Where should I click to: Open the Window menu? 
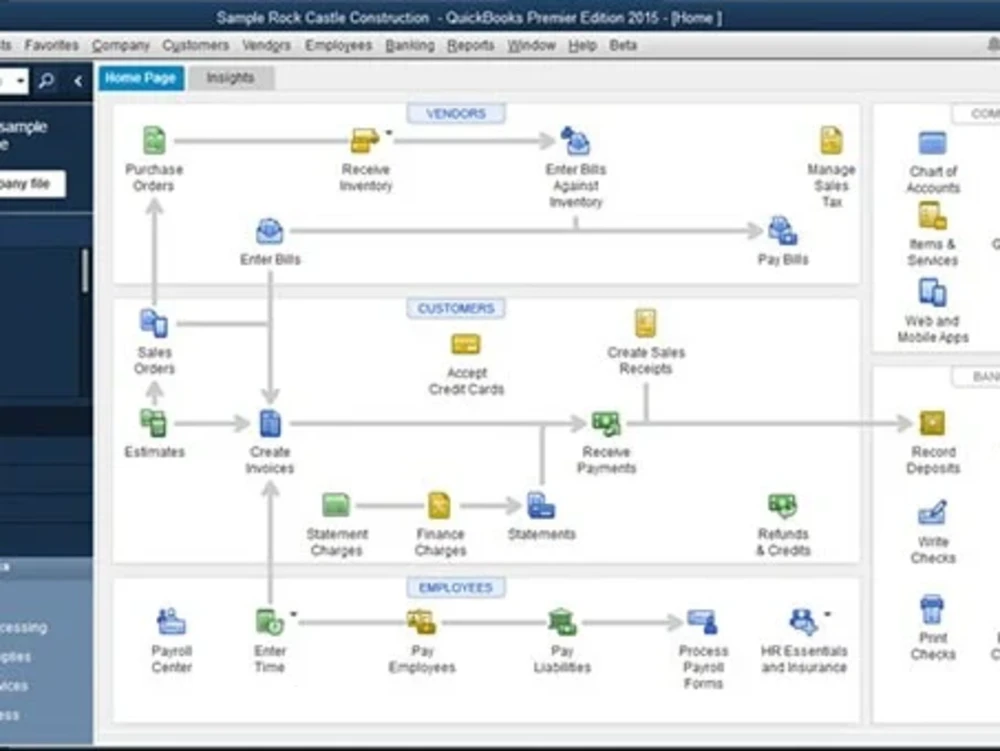click(531, 45)
